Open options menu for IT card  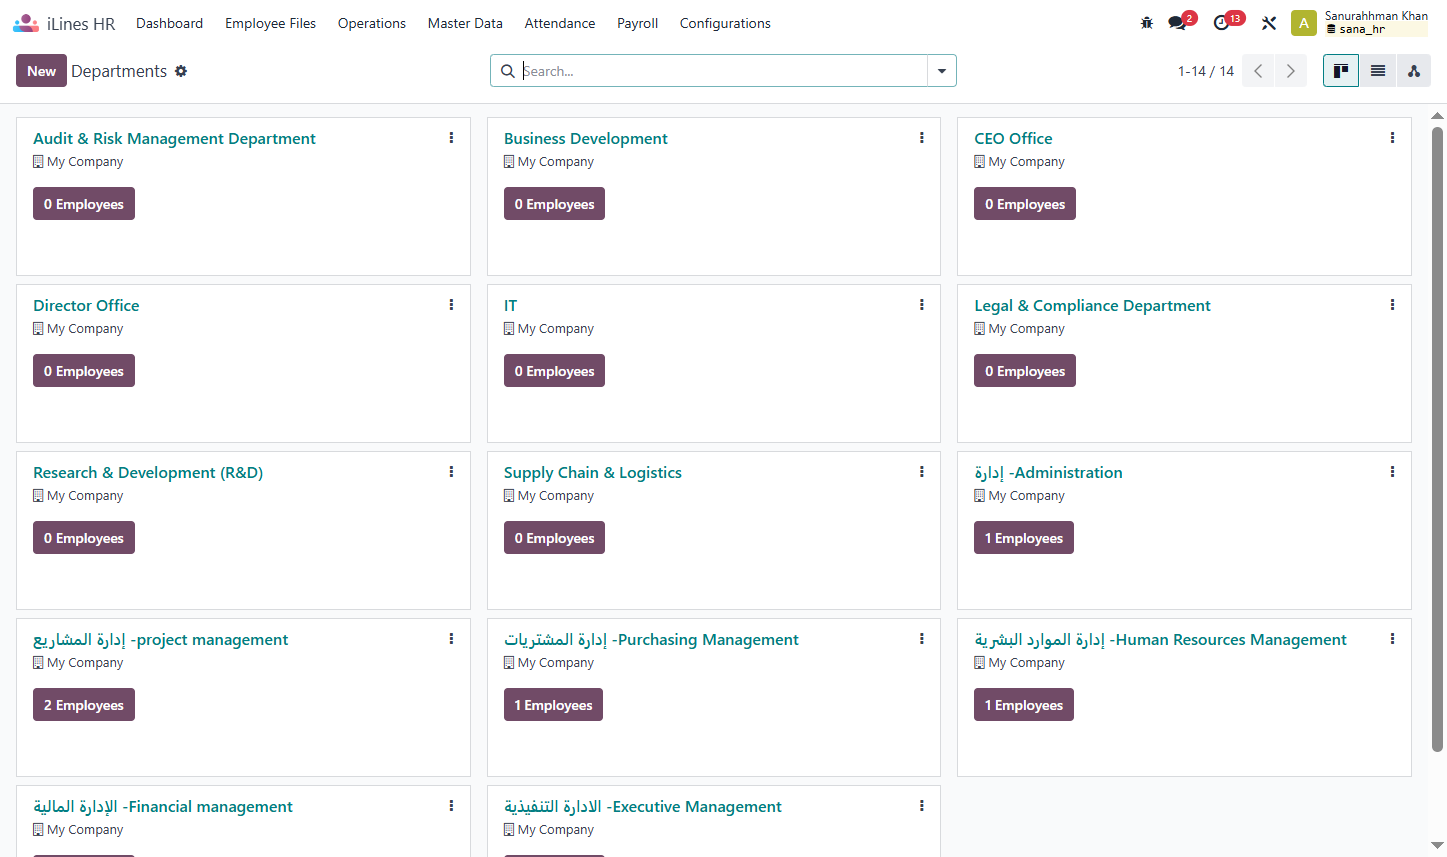922,305
